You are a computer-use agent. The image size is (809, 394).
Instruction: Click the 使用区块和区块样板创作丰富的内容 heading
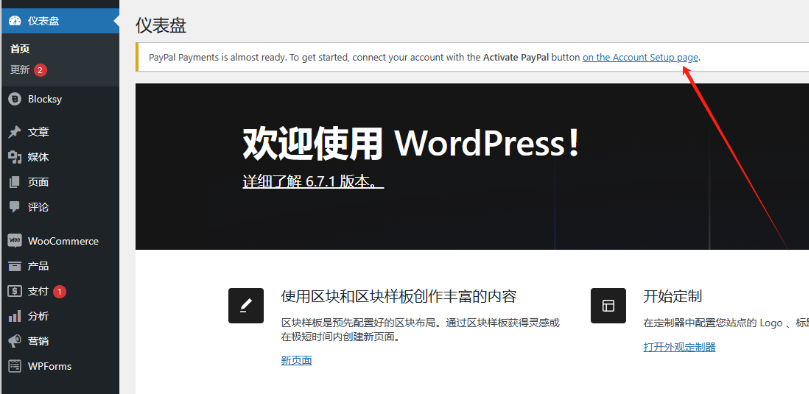coord(399,297)
